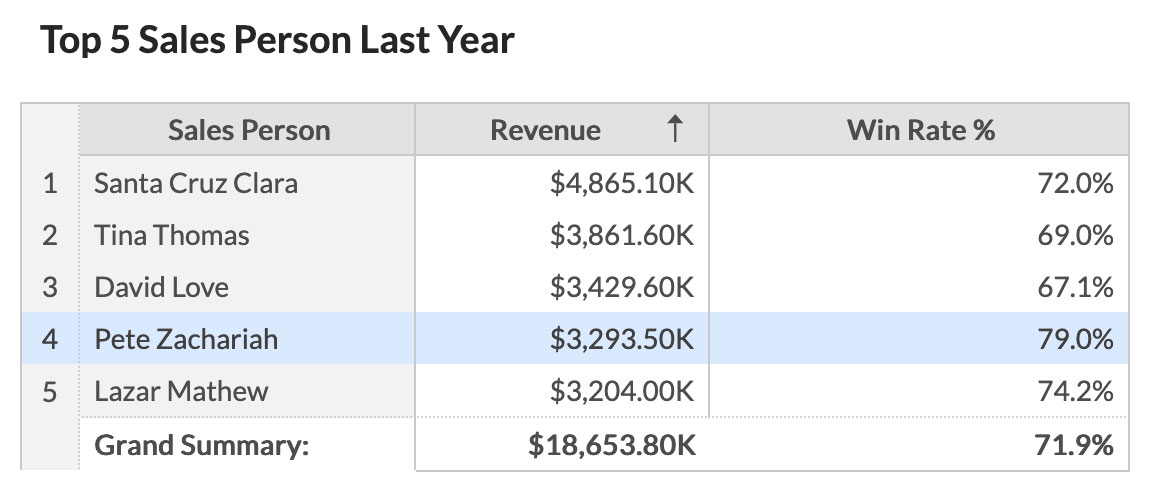Click the $4,865.10K revenue cell
The image size is (1150, 497).
[621, 184]
